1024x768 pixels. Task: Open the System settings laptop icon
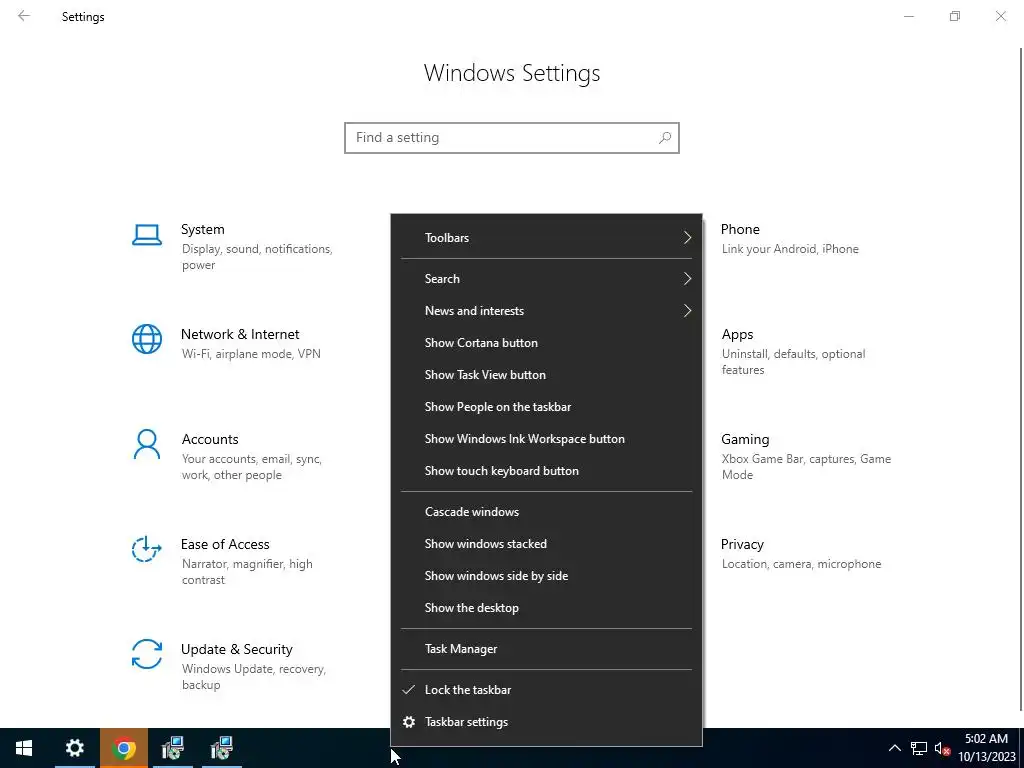[147, 235]
